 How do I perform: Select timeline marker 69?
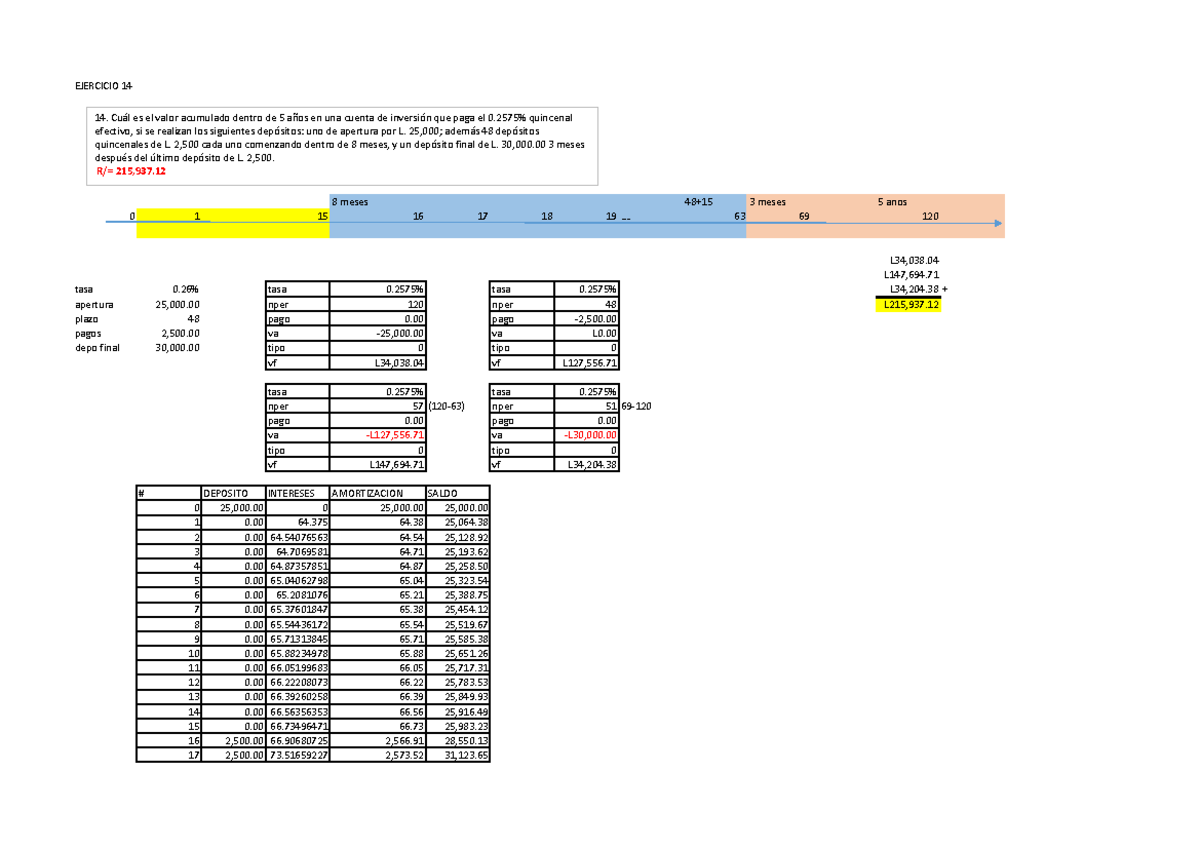tap(803, 216)
